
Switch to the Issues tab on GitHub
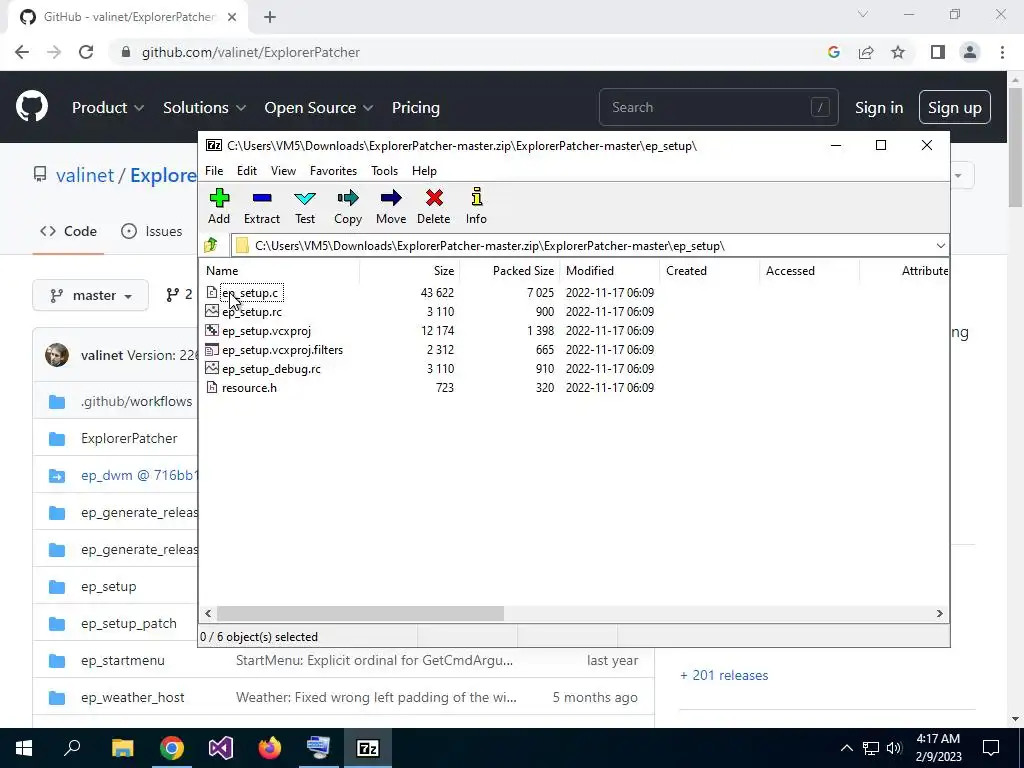[152, 231]
